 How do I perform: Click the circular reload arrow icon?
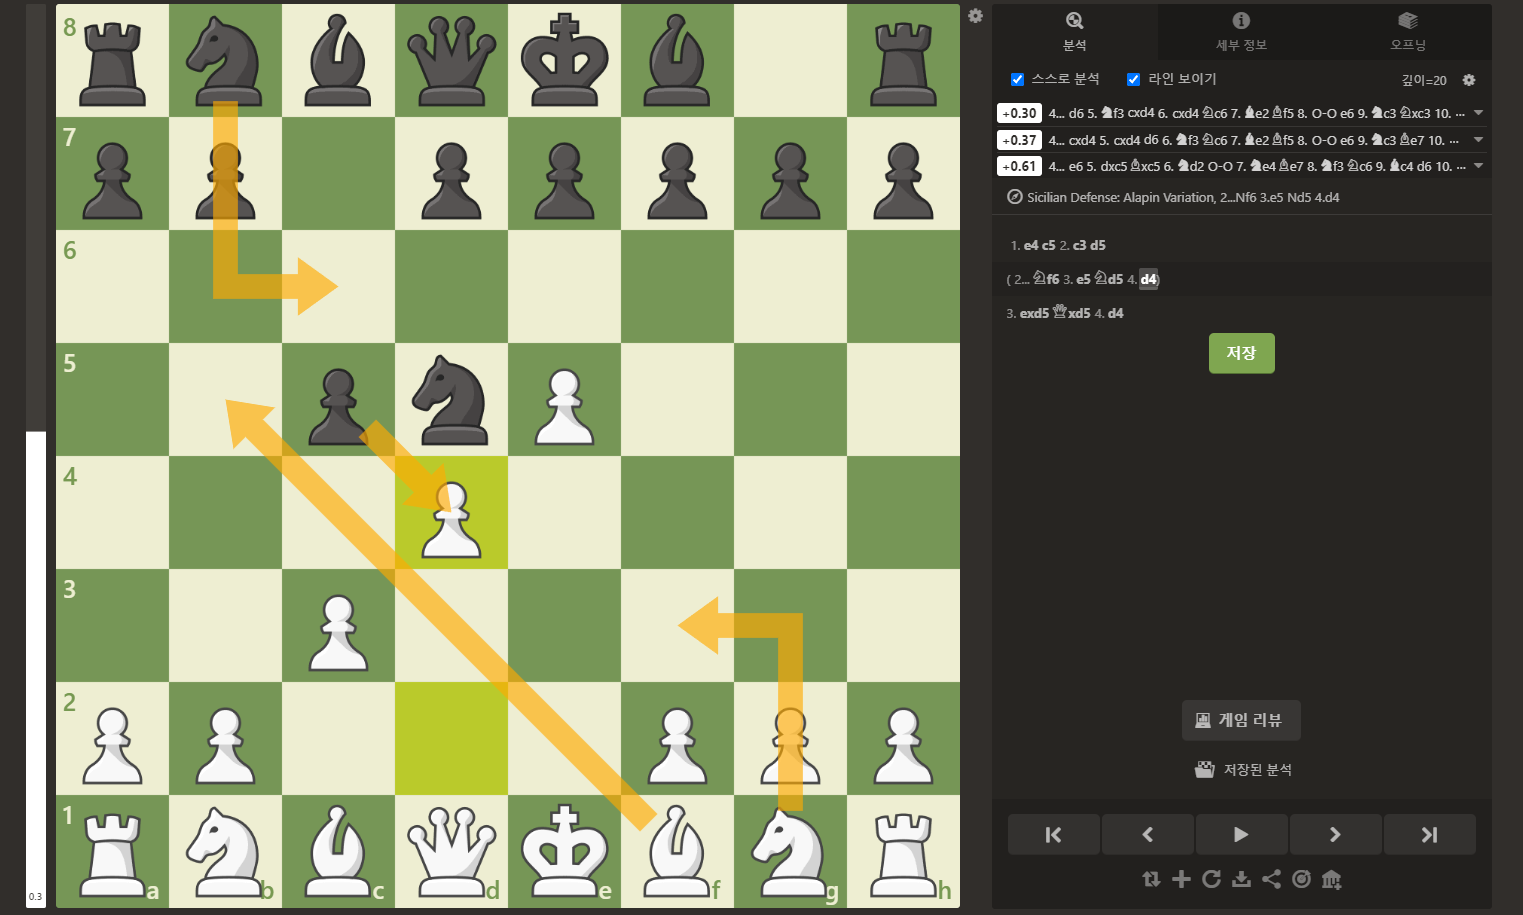point(1211,879)
